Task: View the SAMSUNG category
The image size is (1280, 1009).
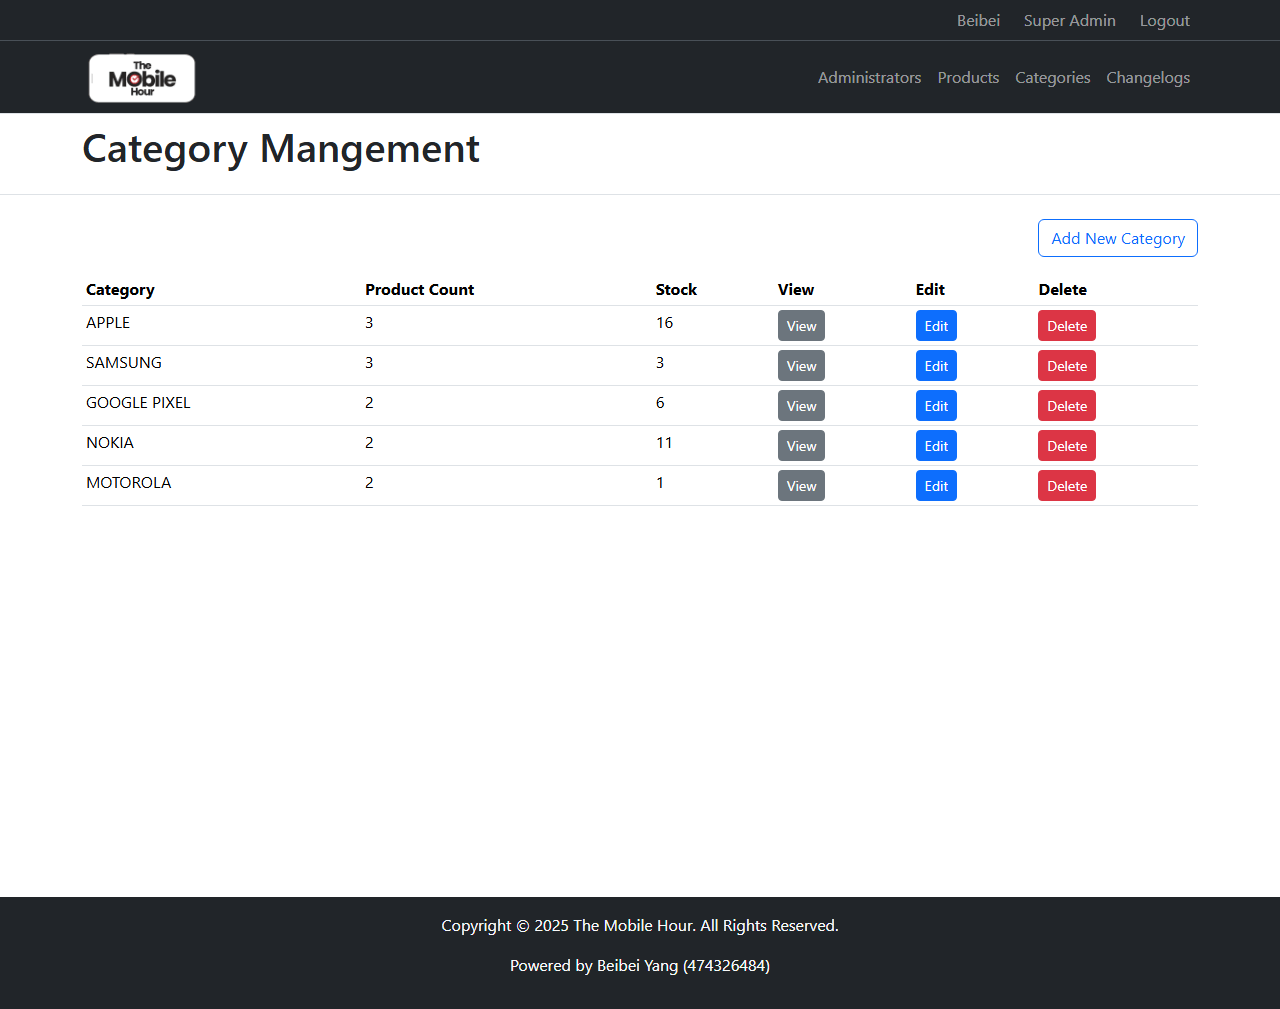Action: (801, 366)
